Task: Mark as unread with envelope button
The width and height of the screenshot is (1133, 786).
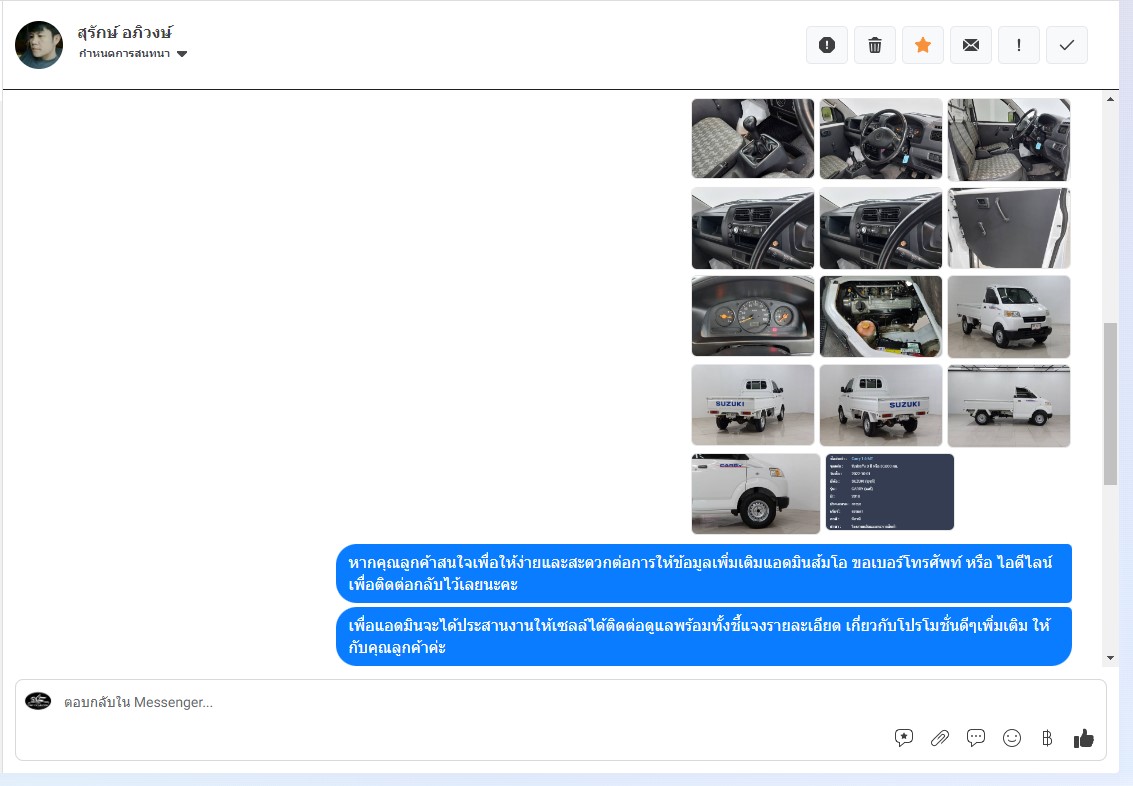Action: [971, 45]
